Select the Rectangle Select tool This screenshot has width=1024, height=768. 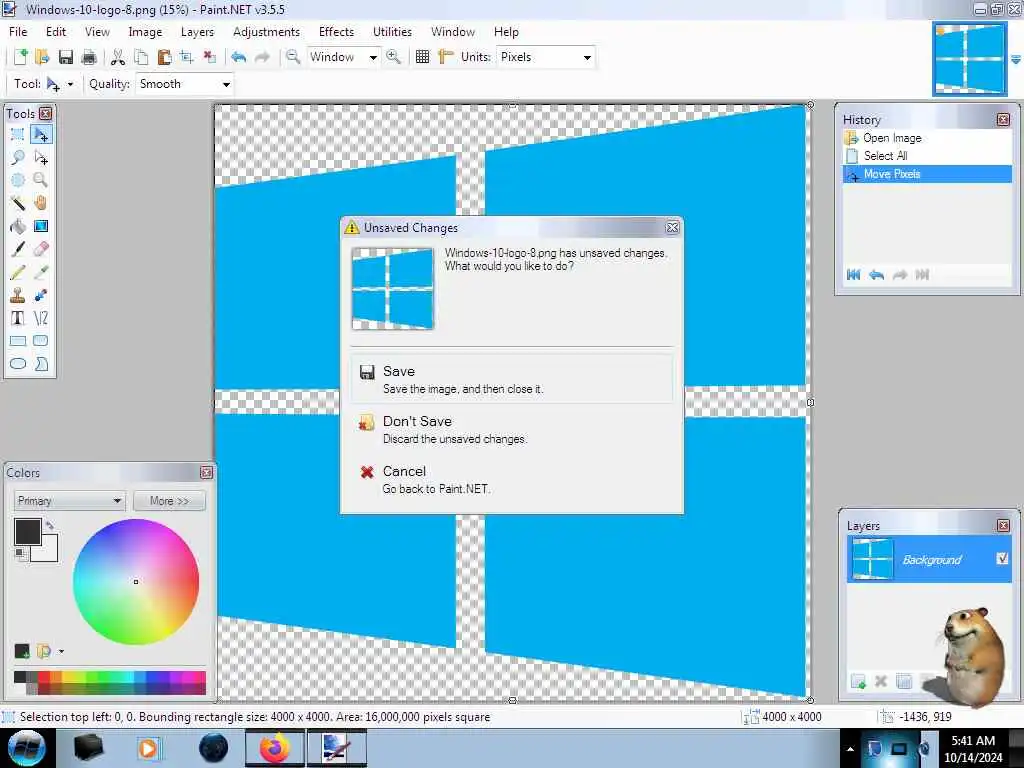18,135
